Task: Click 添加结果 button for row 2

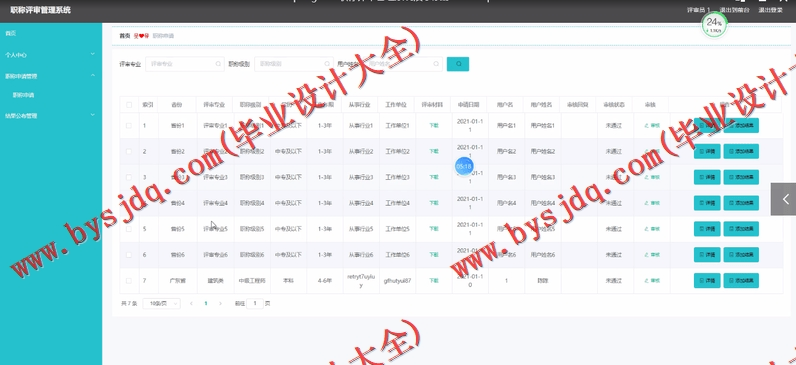Action: click(x=741, y=151)
